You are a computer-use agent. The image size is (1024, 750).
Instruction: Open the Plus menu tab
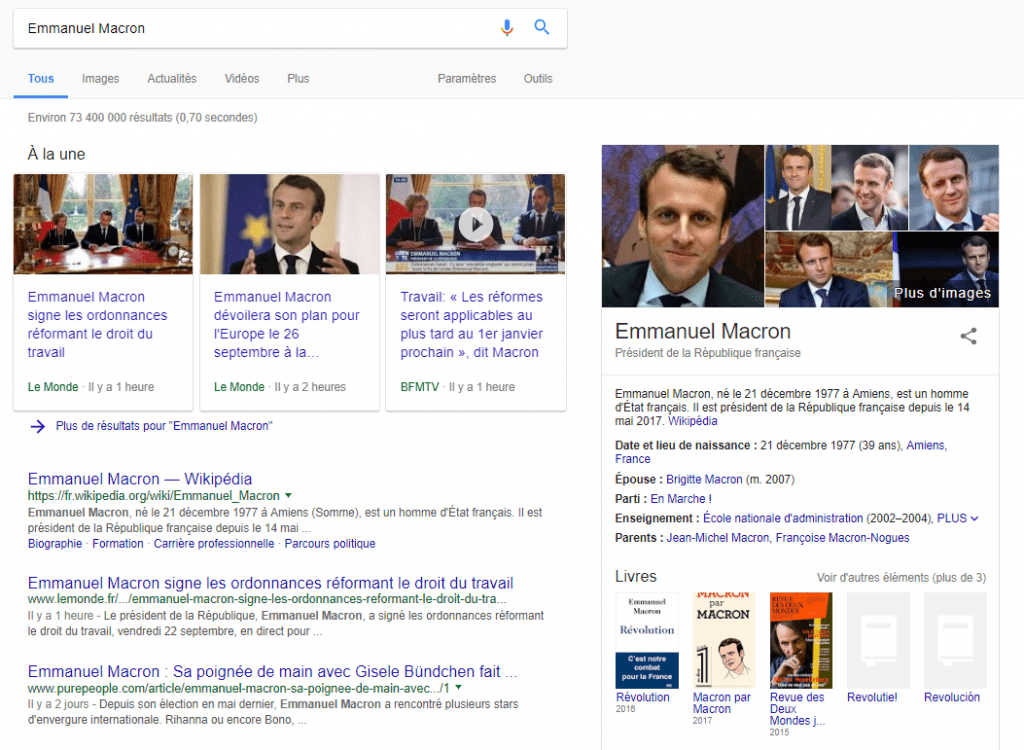pos(298,78)
